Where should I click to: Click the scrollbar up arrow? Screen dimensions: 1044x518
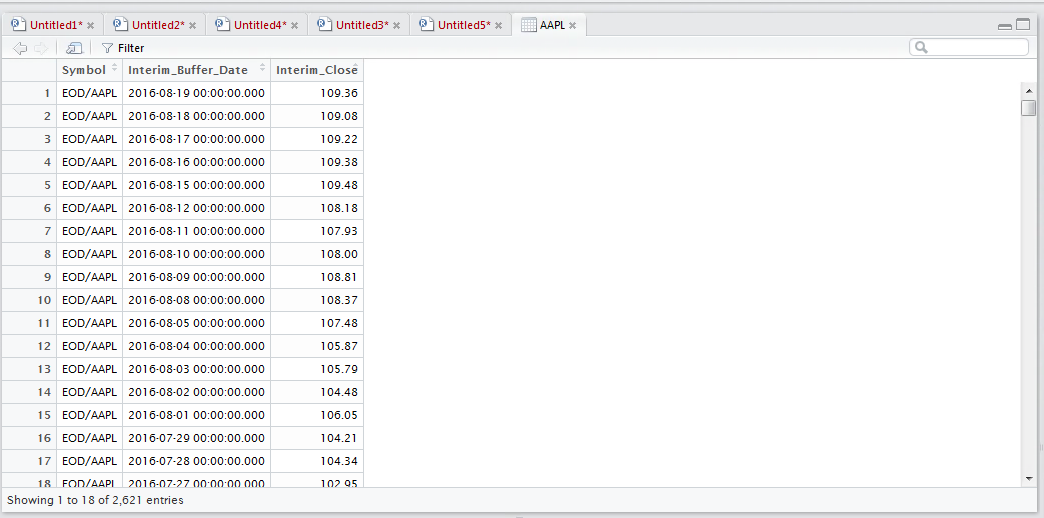[x=1029, y=91]
